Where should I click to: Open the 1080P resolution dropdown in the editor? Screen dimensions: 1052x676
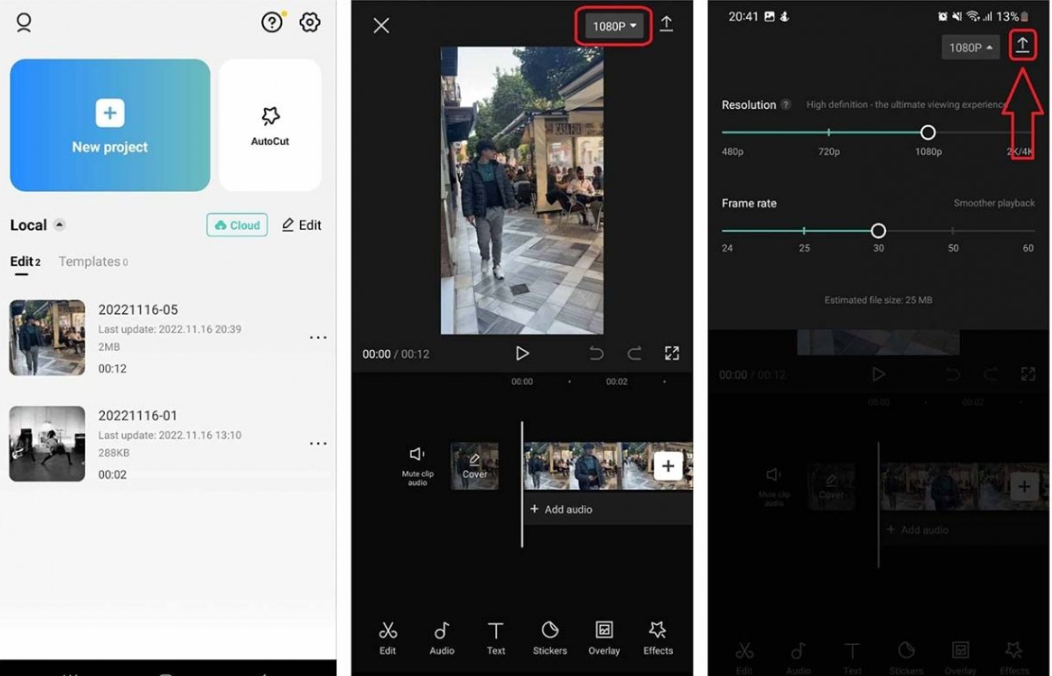pyautogui.click(x=614, y=26)
